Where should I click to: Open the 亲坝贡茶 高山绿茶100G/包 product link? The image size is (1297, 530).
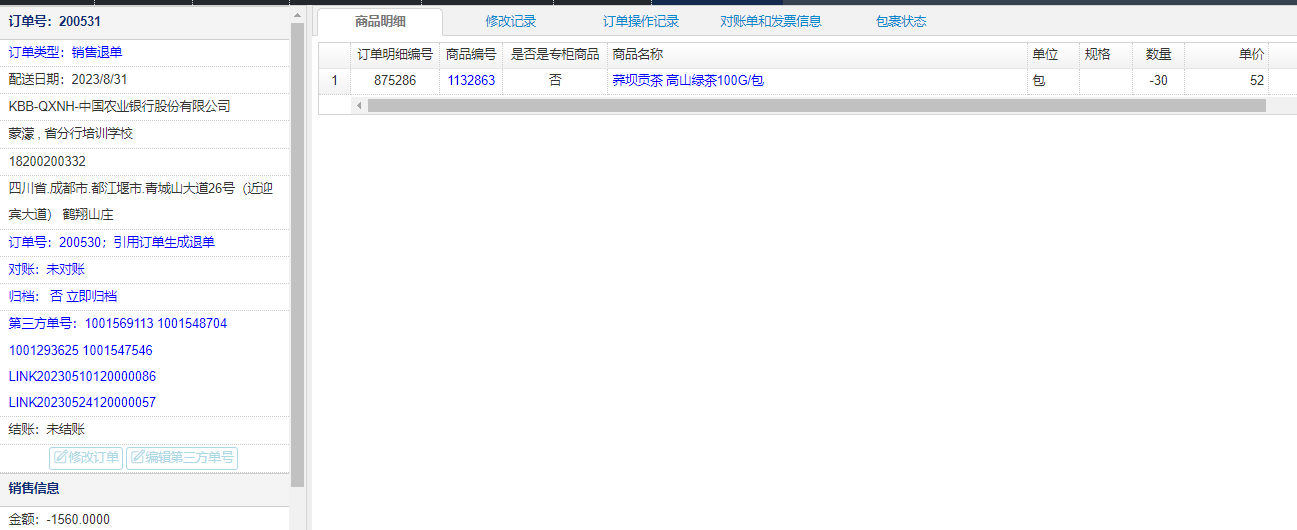click(x=688, y=81)
